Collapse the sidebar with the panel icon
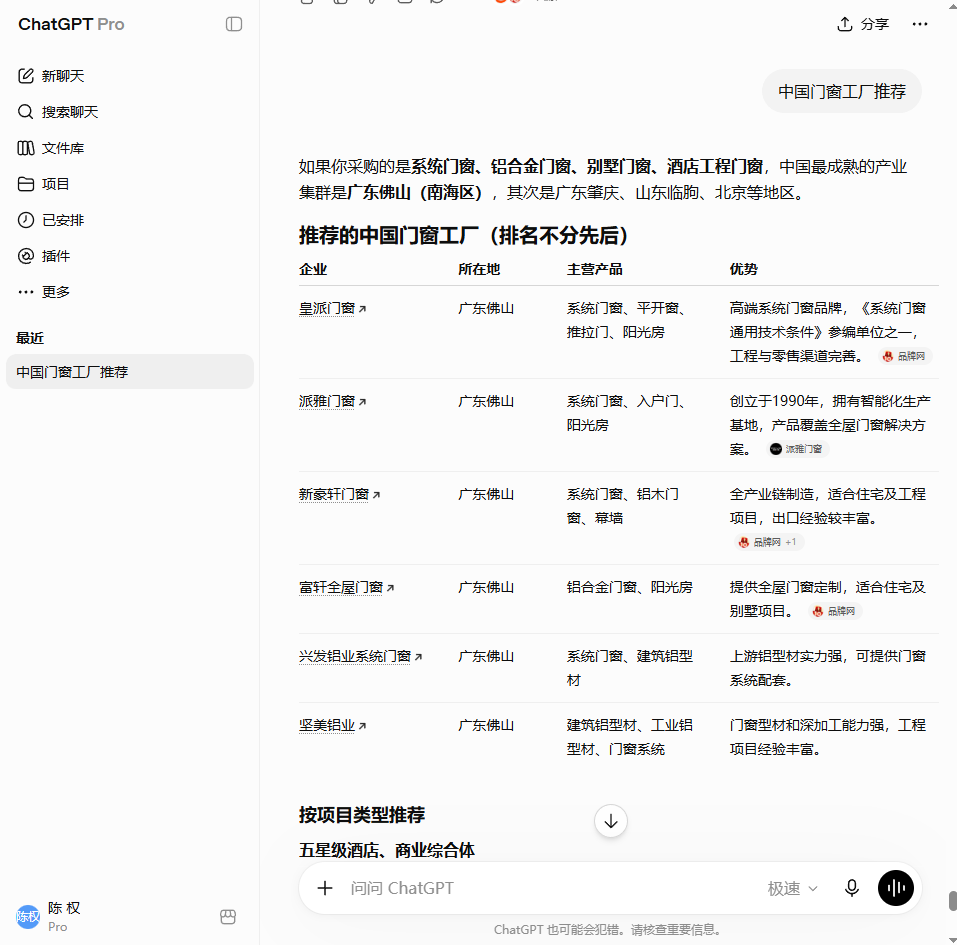This screenshot has width=957, height=945. tap(234, 24)
